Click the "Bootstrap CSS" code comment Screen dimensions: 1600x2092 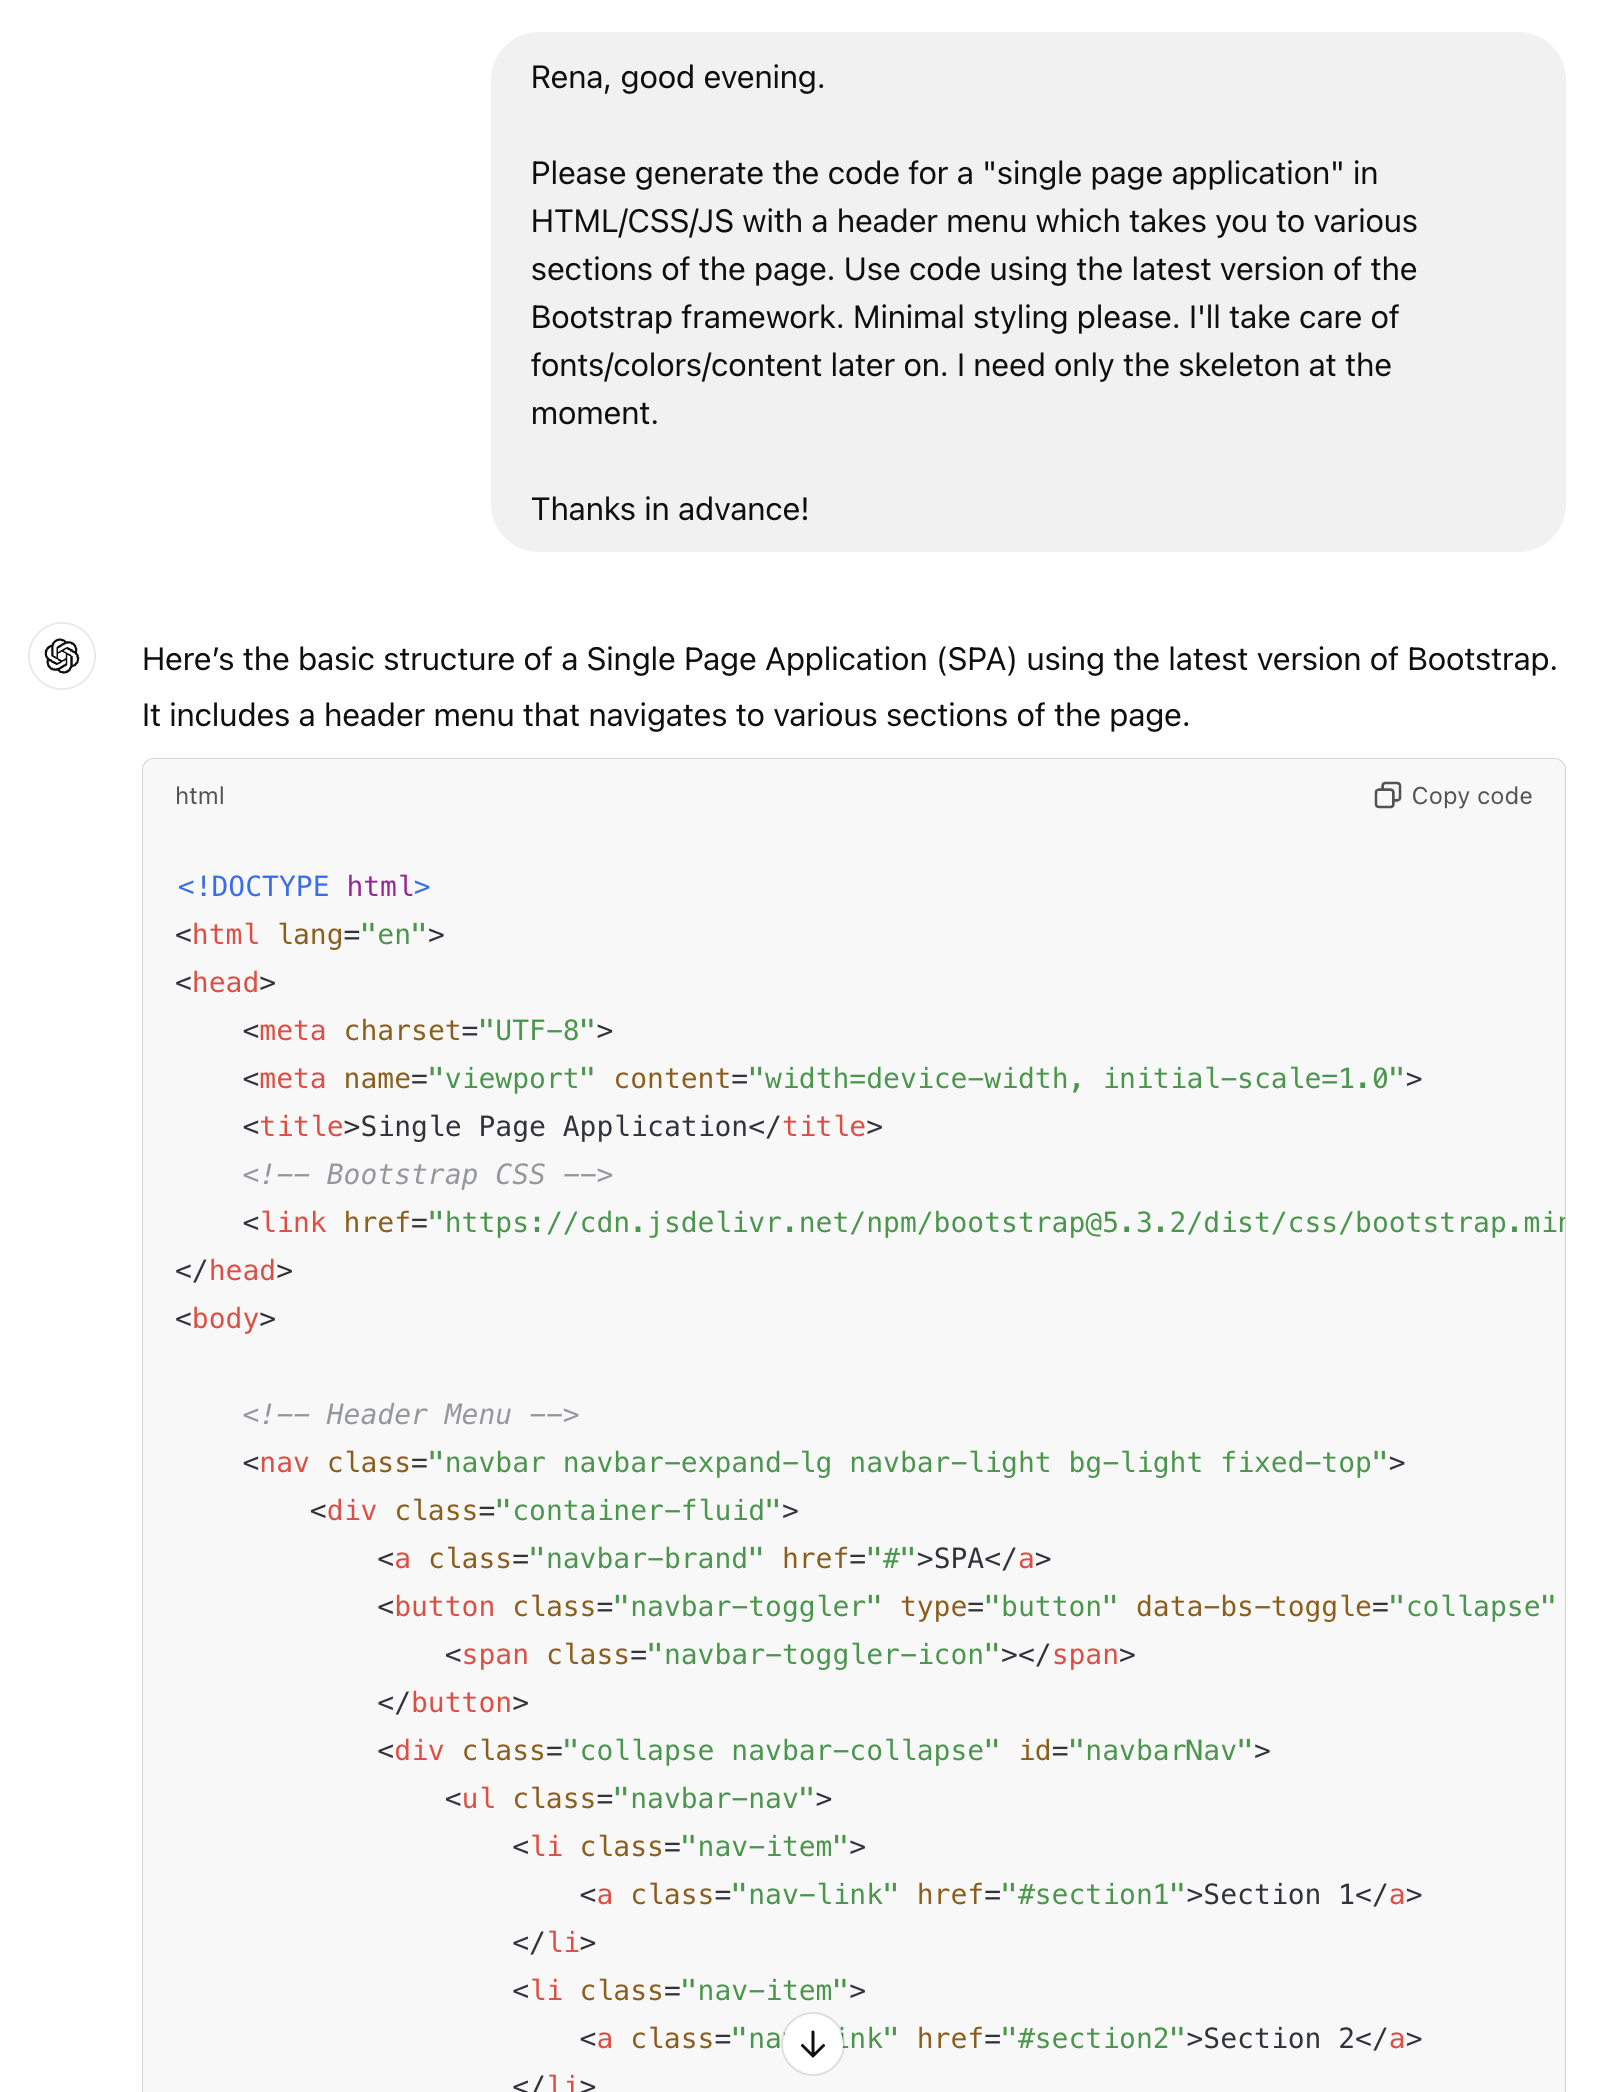pos(427,1175)
